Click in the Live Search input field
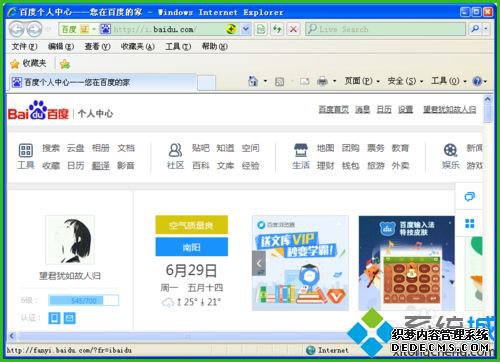The width and height of the screenshot is (500, 362). (386, 29)
